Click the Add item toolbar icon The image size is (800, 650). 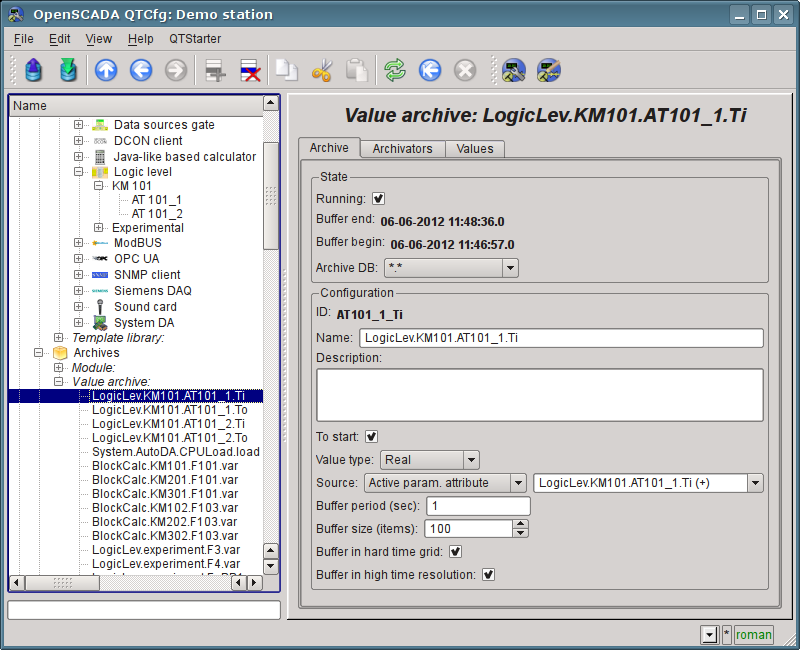pyautogui.click(x=213, y=70)
